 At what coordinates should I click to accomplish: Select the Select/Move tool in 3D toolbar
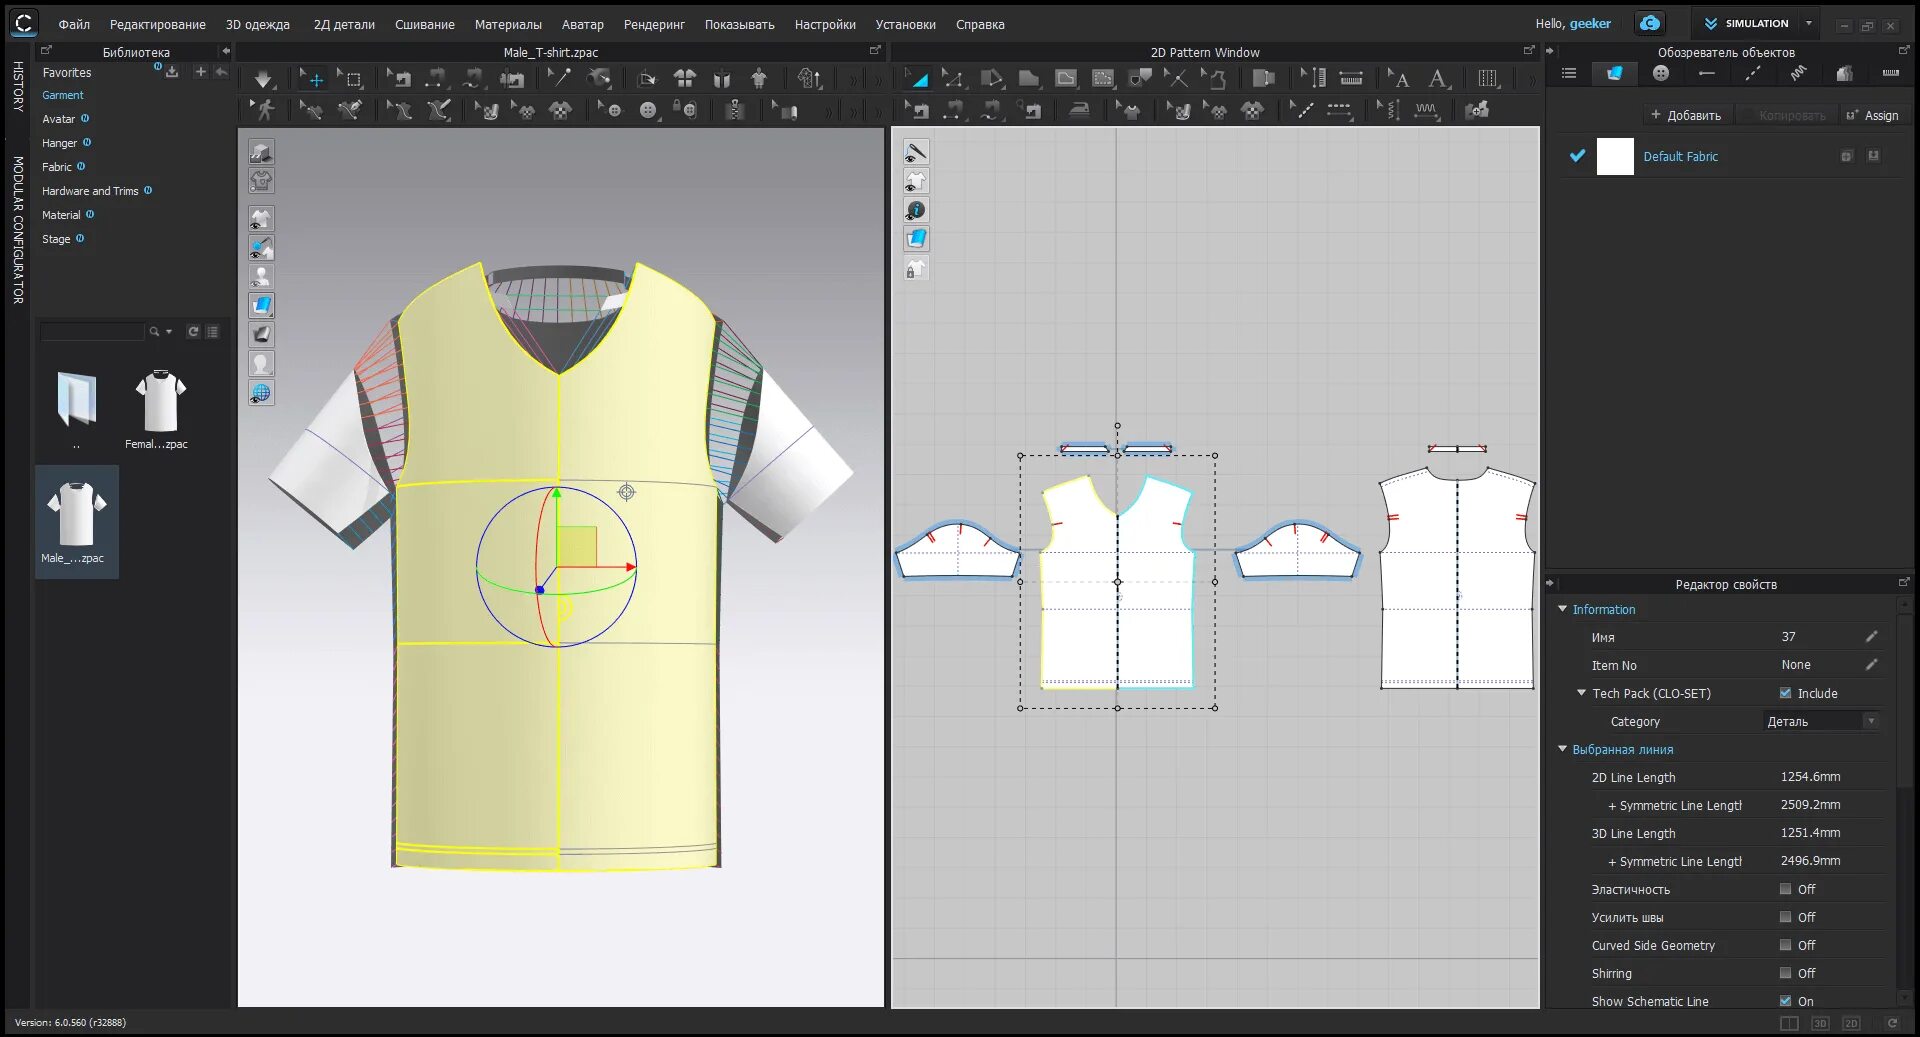pyautogui.click(x=312, y=78)
